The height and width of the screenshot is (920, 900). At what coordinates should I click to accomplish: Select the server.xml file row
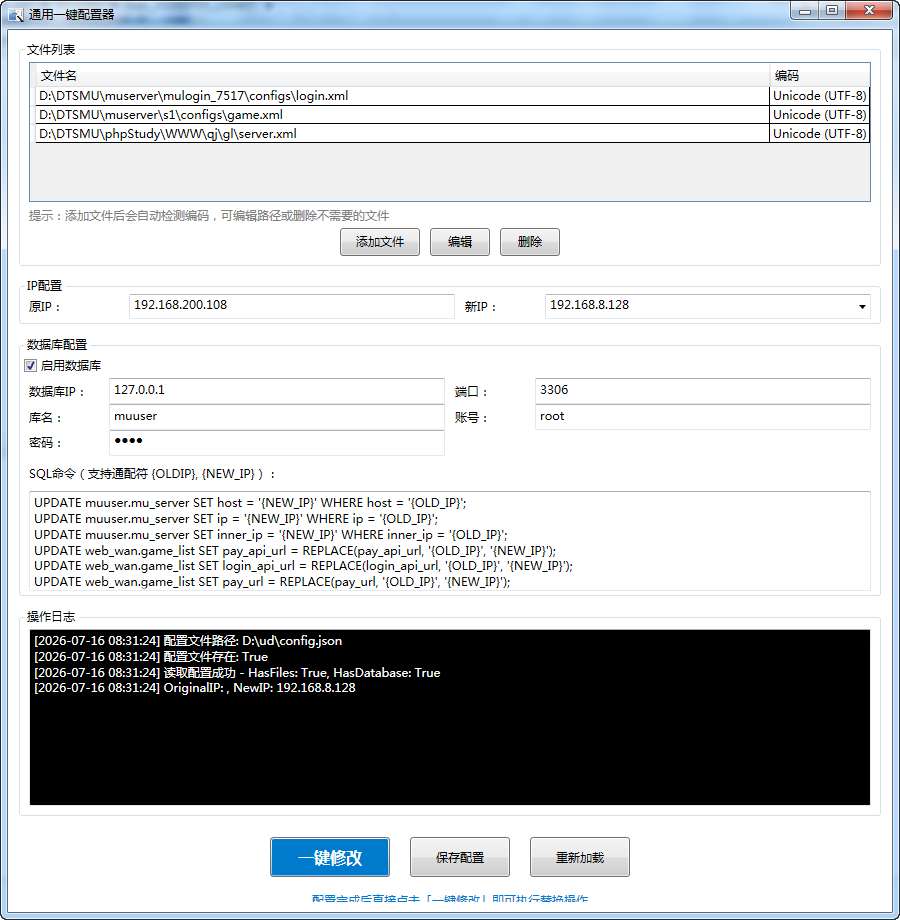point(452,133)
